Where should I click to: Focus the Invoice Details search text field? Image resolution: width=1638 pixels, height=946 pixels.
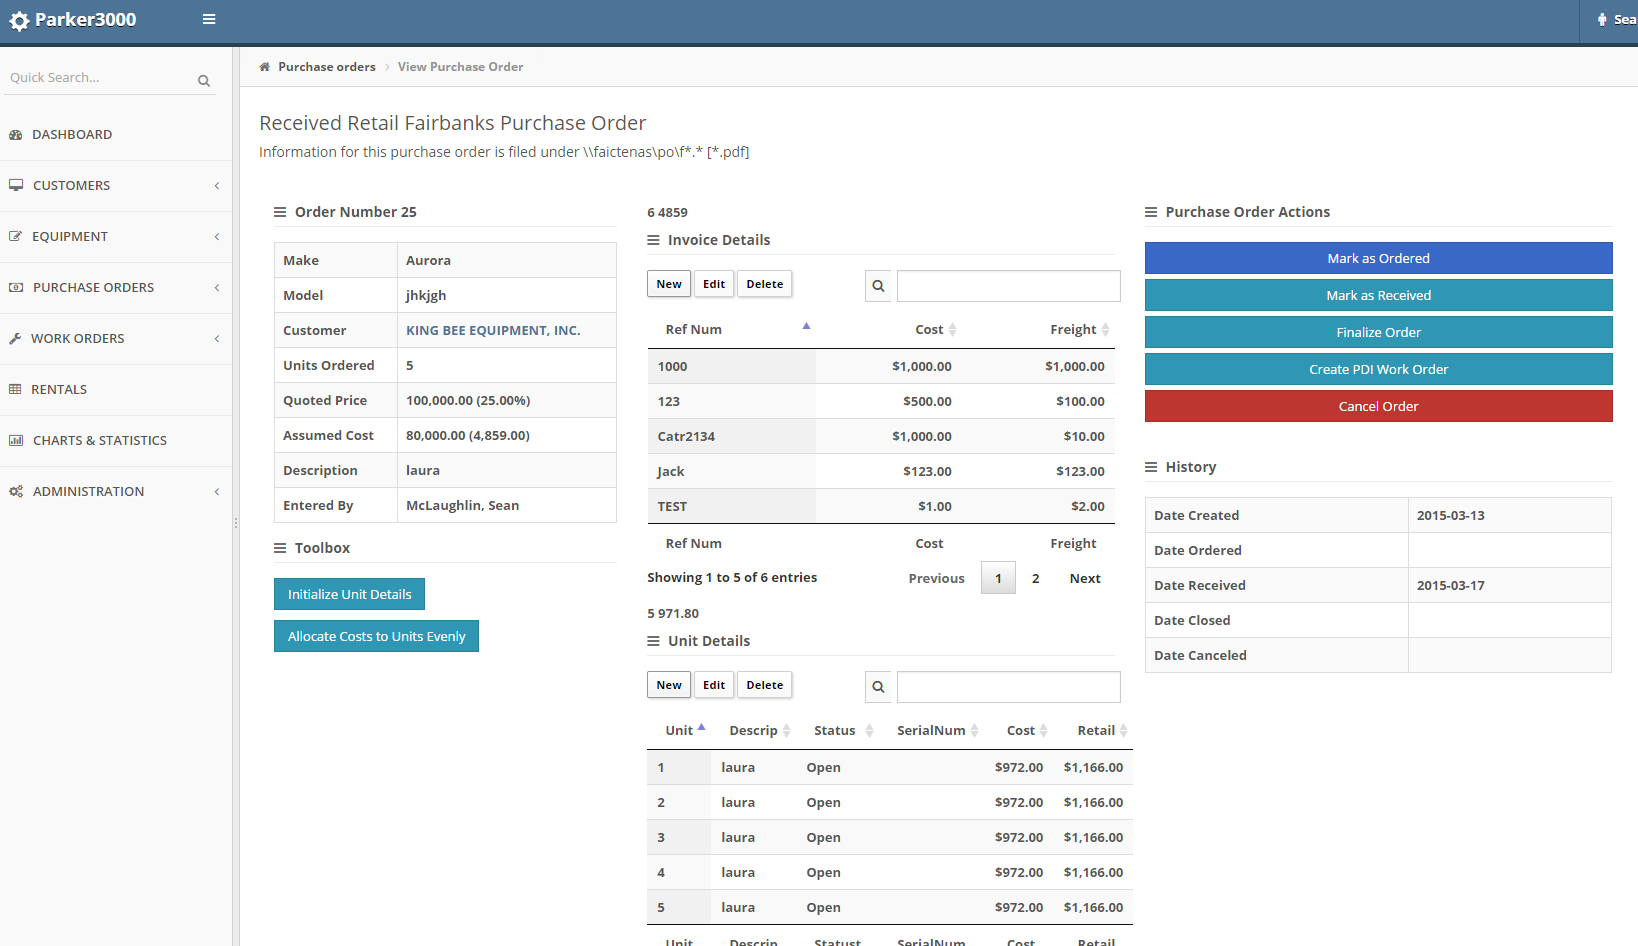pos(1008,286)
